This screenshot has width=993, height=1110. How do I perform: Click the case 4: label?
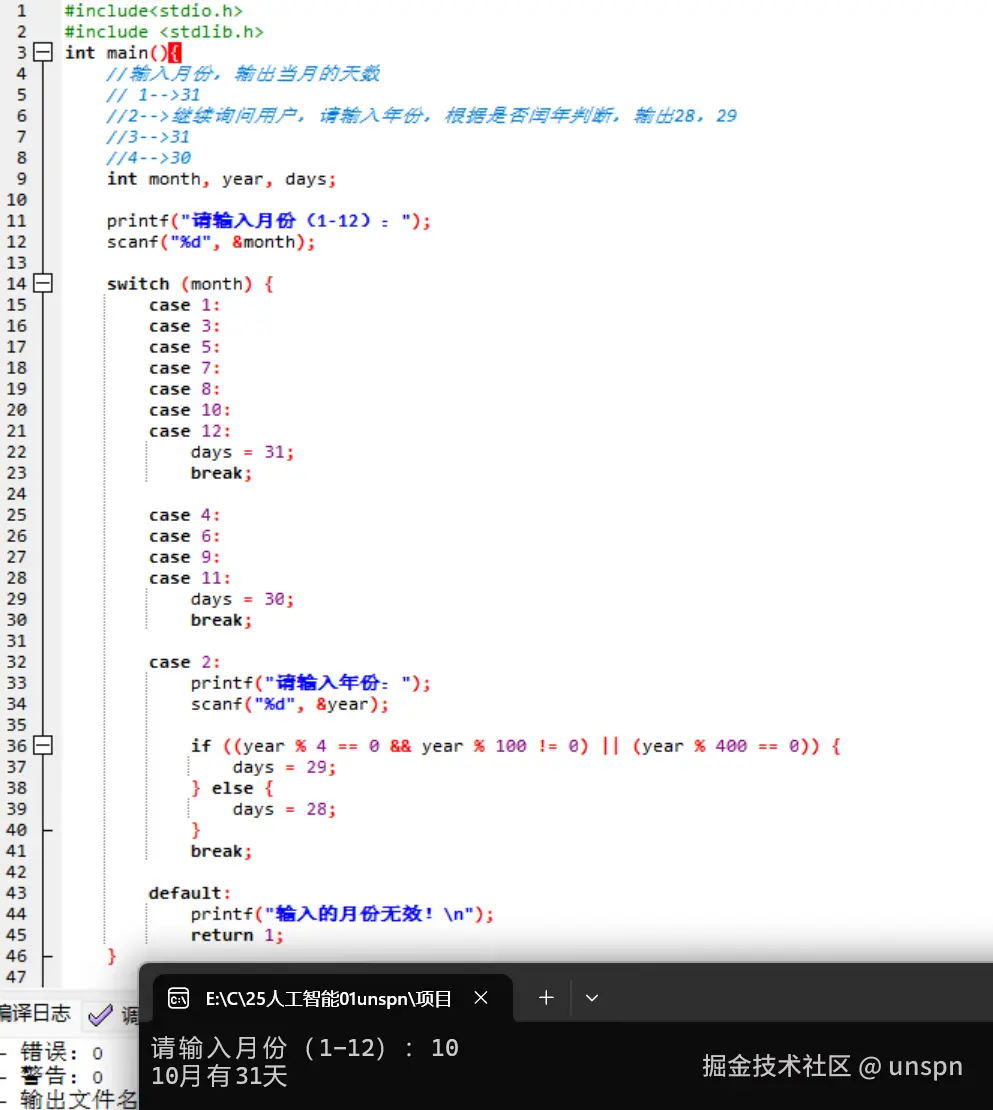(x=184, y=515)
